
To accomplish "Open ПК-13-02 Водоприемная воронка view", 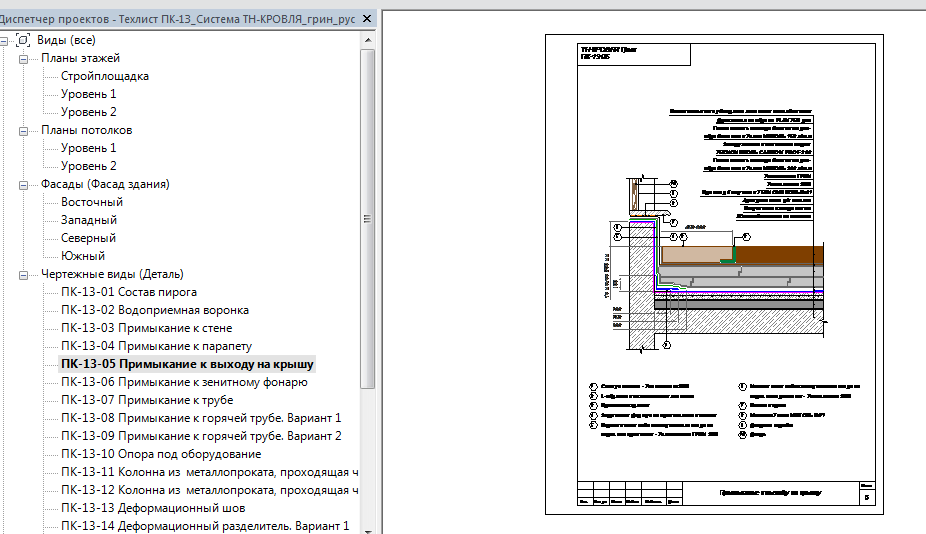I will point(155,310).
